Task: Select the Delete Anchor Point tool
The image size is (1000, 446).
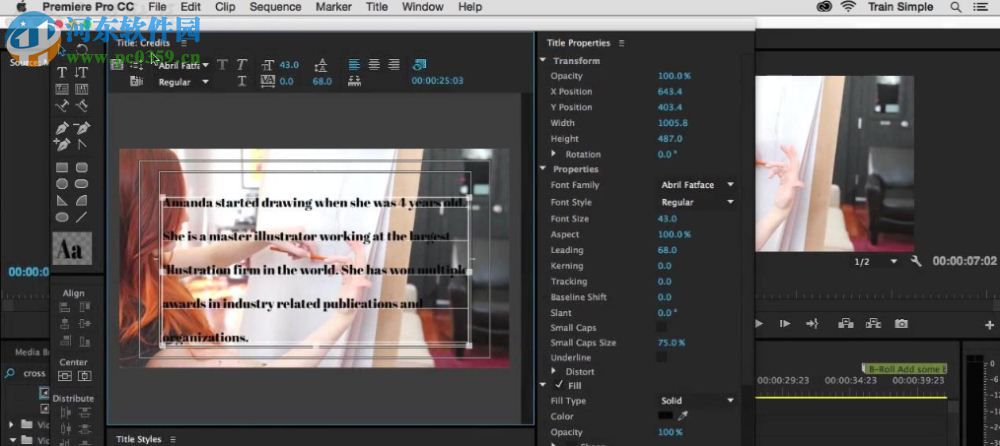Action: tap(82, 128)
